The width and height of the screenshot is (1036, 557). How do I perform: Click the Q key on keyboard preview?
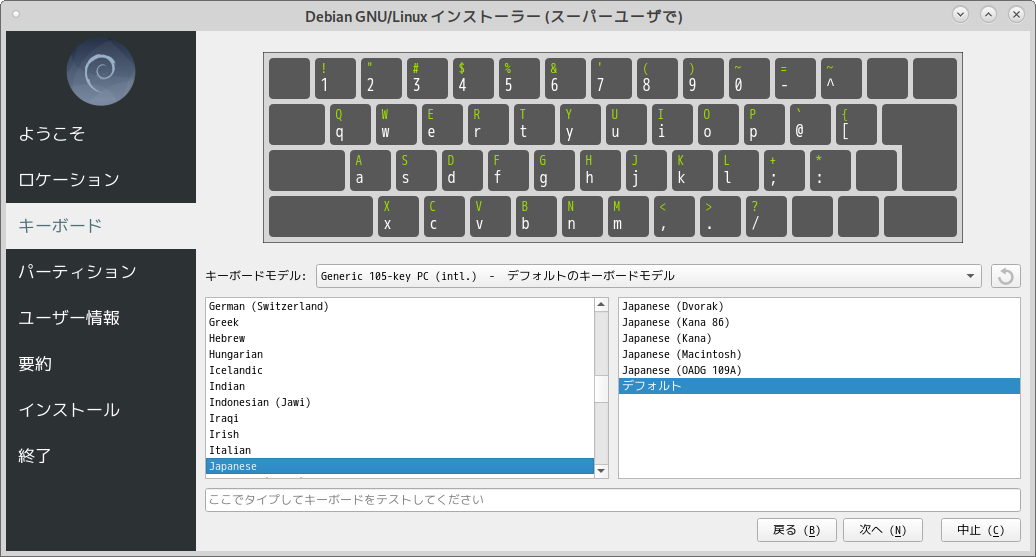[350, 124]
